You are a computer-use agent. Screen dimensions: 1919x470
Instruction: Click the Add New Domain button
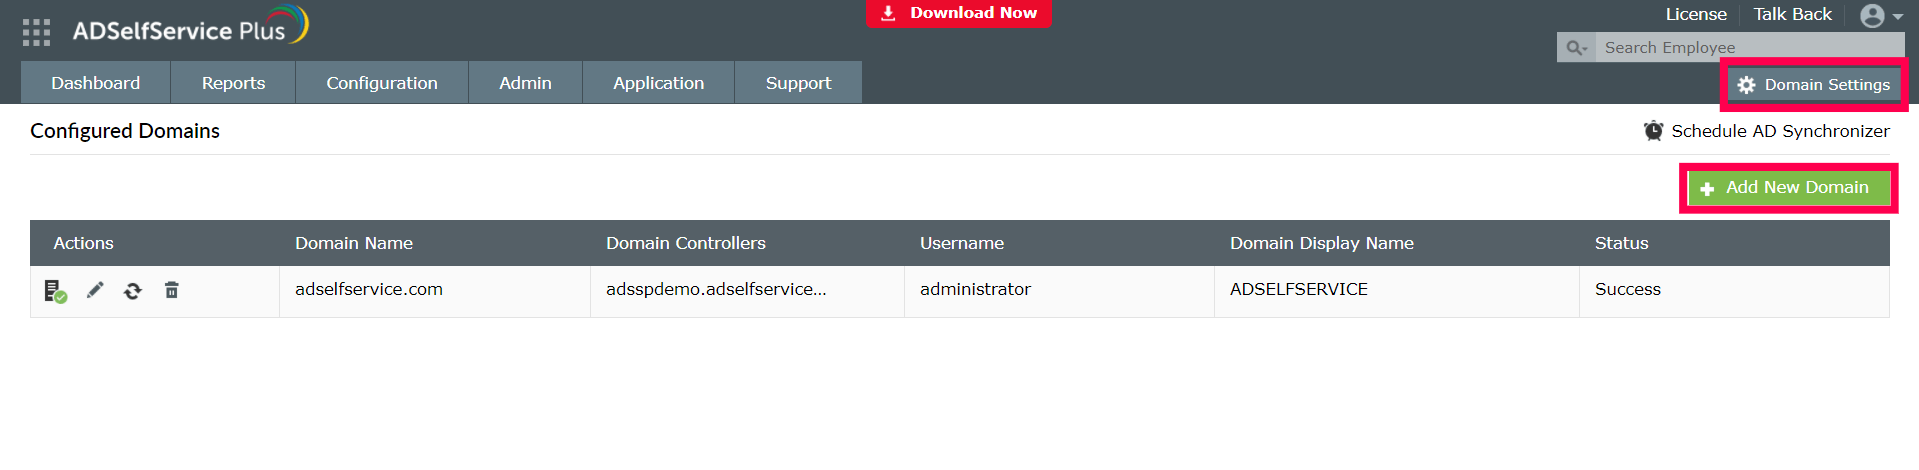[x=1789, y=188]
